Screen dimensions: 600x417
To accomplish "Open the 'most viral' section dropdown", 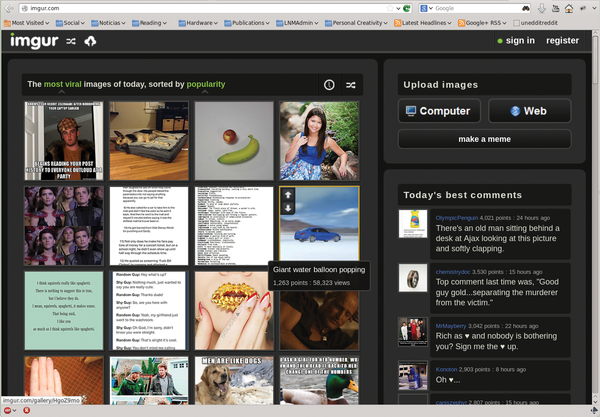I will (x=62, y=85).
